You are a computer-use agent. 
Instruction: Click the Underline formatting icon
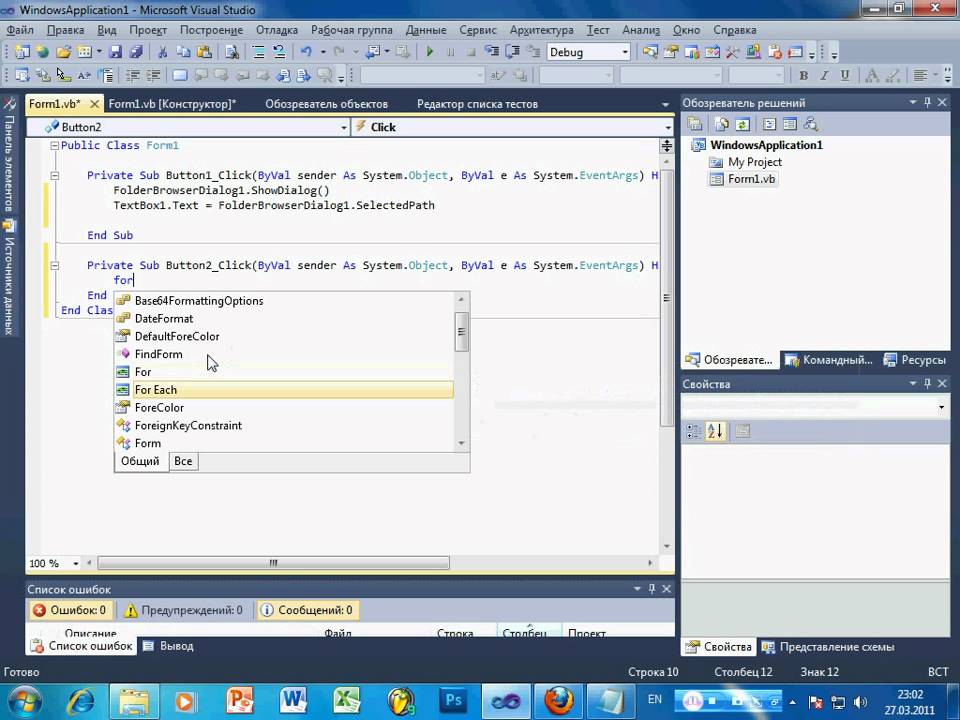coord(845,75)
